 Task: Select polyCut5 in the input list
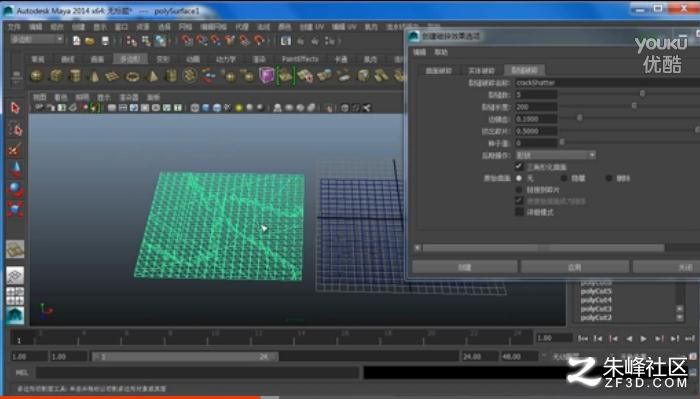[x=596, y=291]
